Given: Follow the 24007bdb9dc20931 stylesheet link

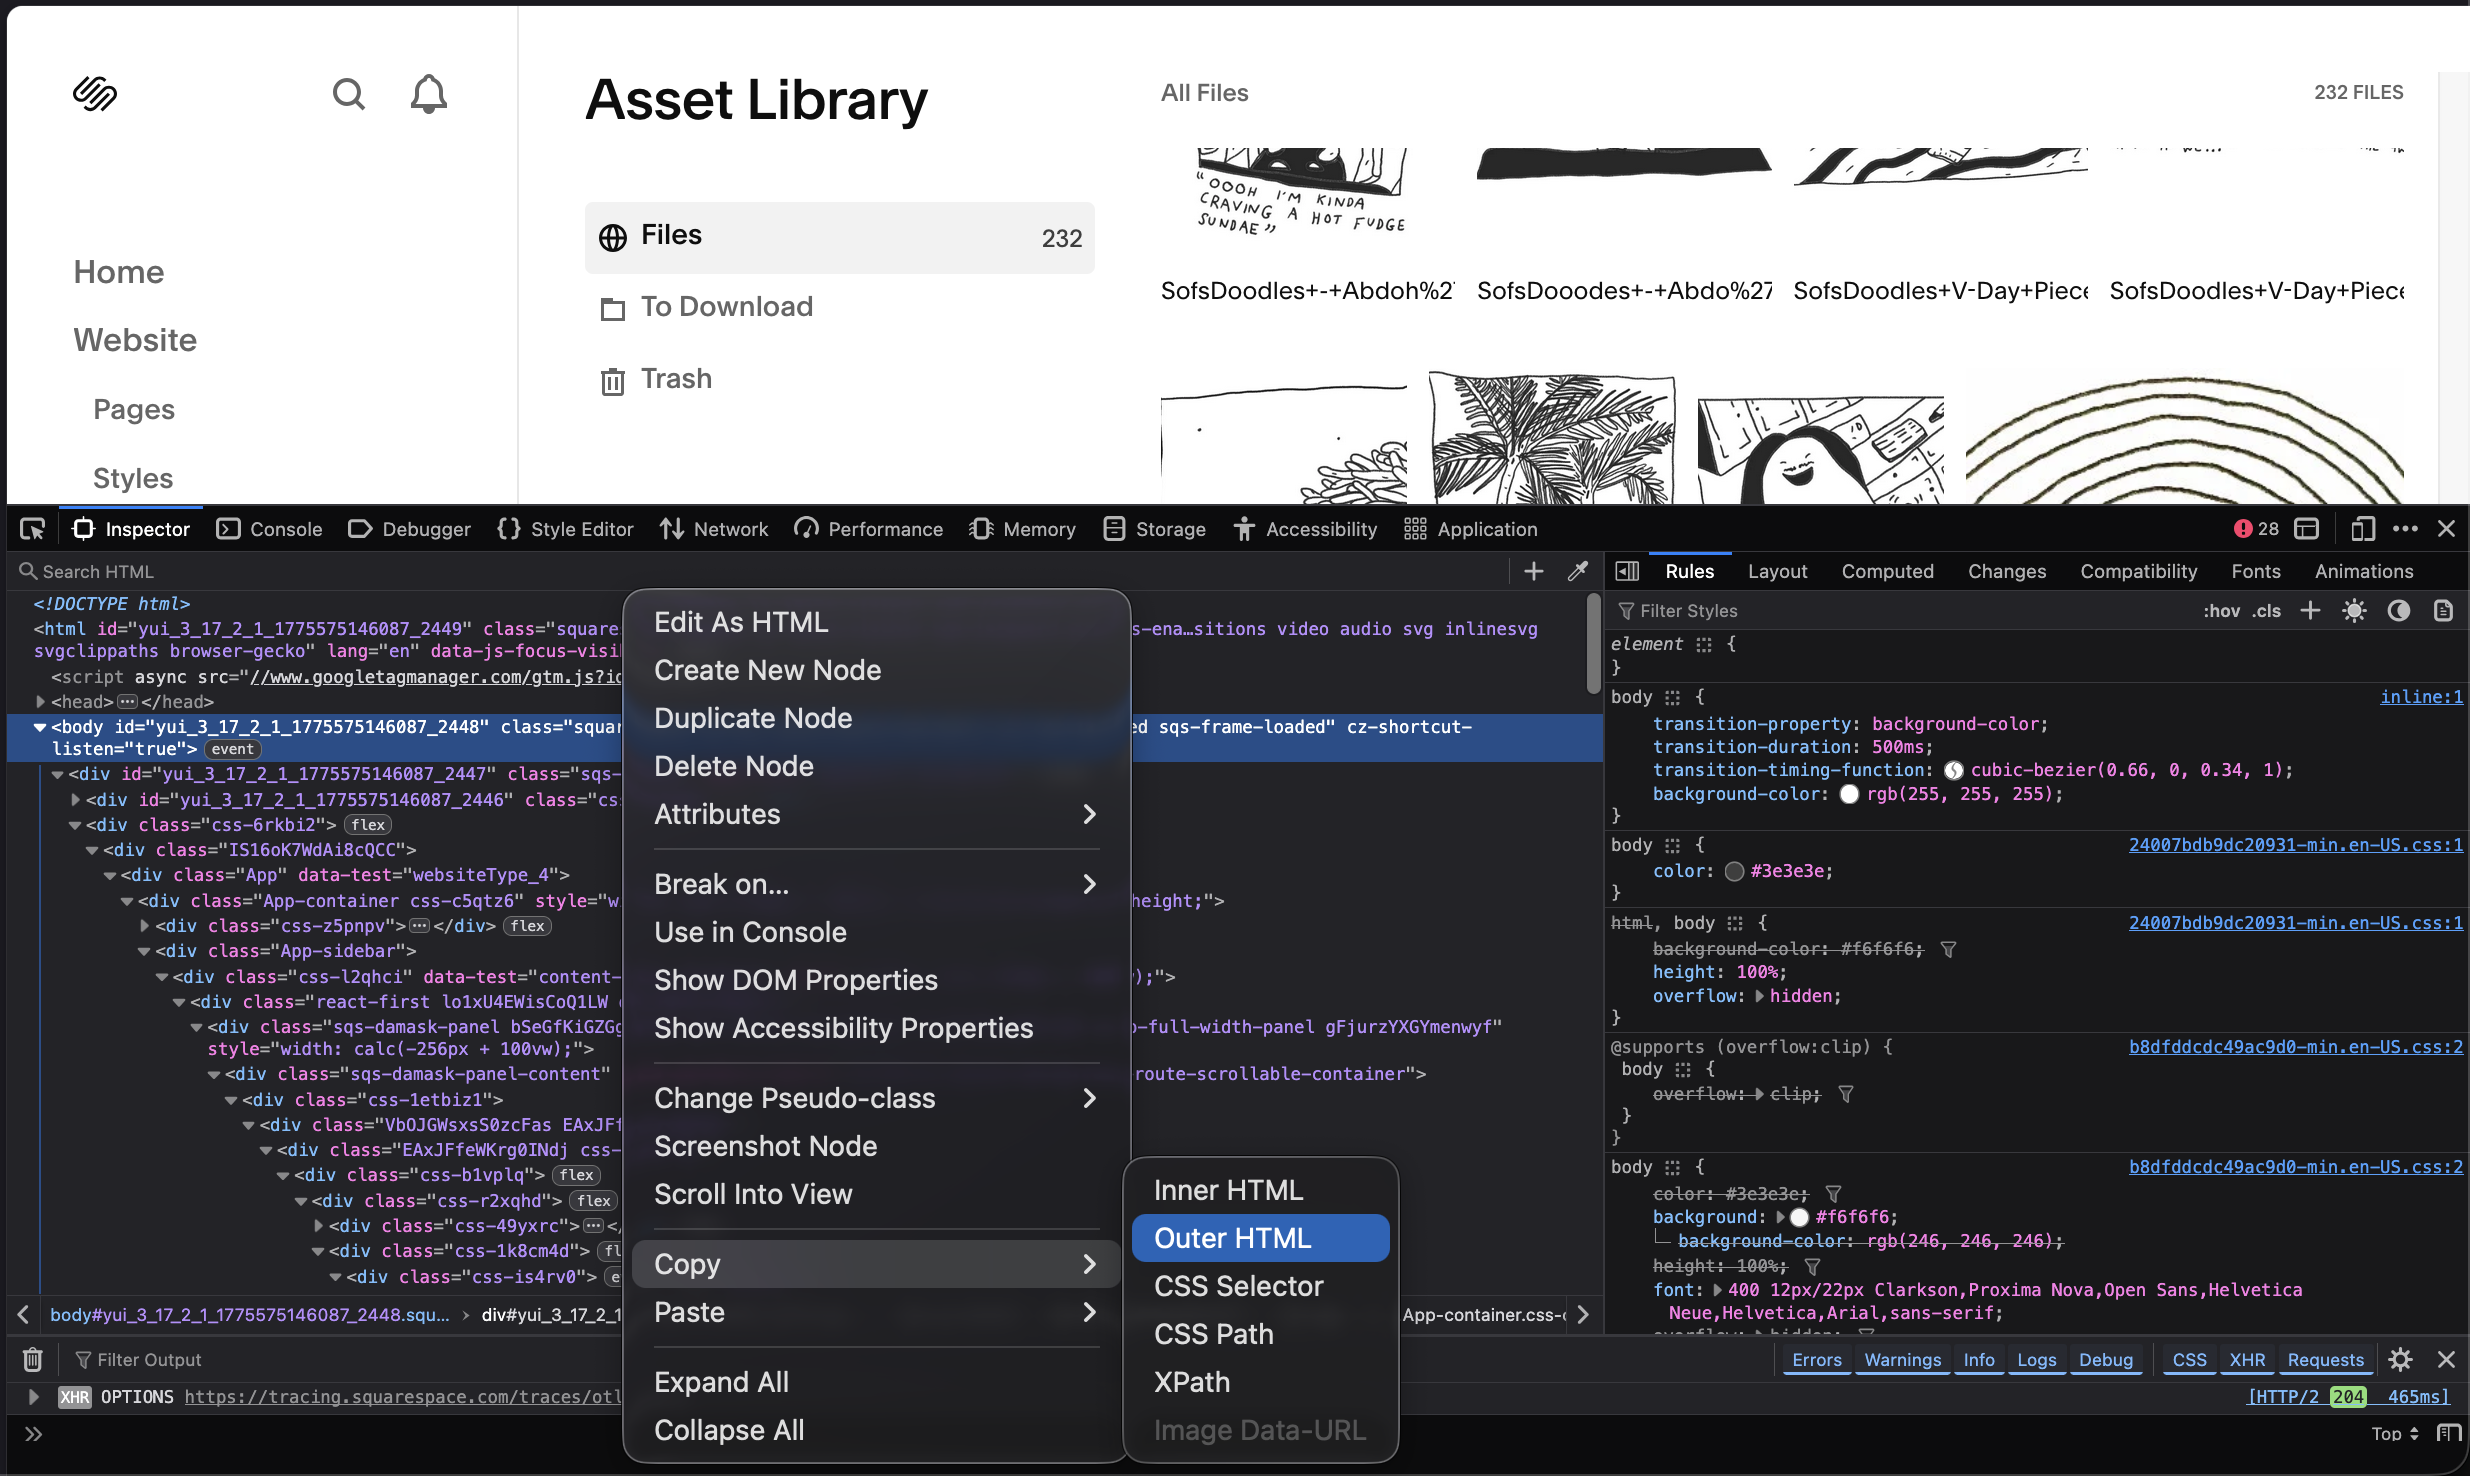Looking at the screenshot, I should coord(2293,845).
